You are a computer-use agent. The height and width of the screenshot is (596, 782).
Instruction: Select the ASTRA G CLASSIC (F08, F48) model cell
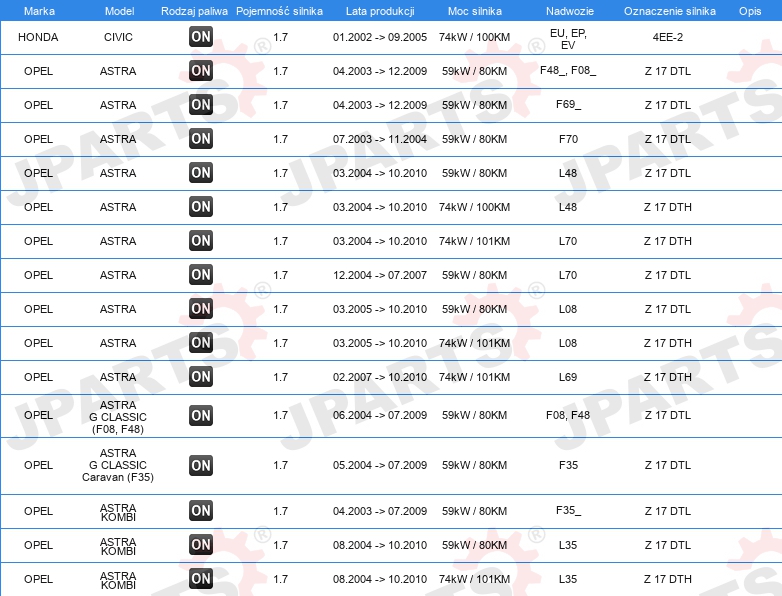[x=118, y=417]
